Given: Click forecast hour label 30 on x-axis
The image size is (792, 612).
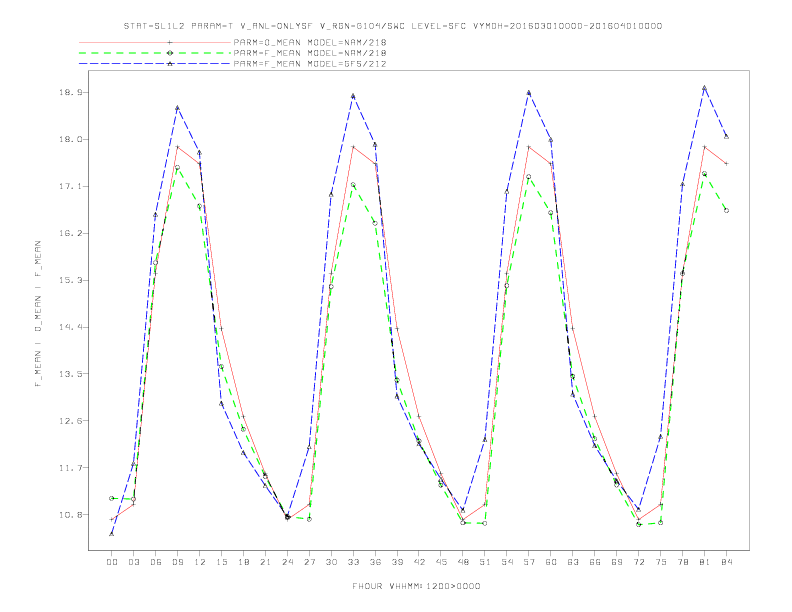Looking at the screenshot, I should pyautogui.click(x=331, y=562).
